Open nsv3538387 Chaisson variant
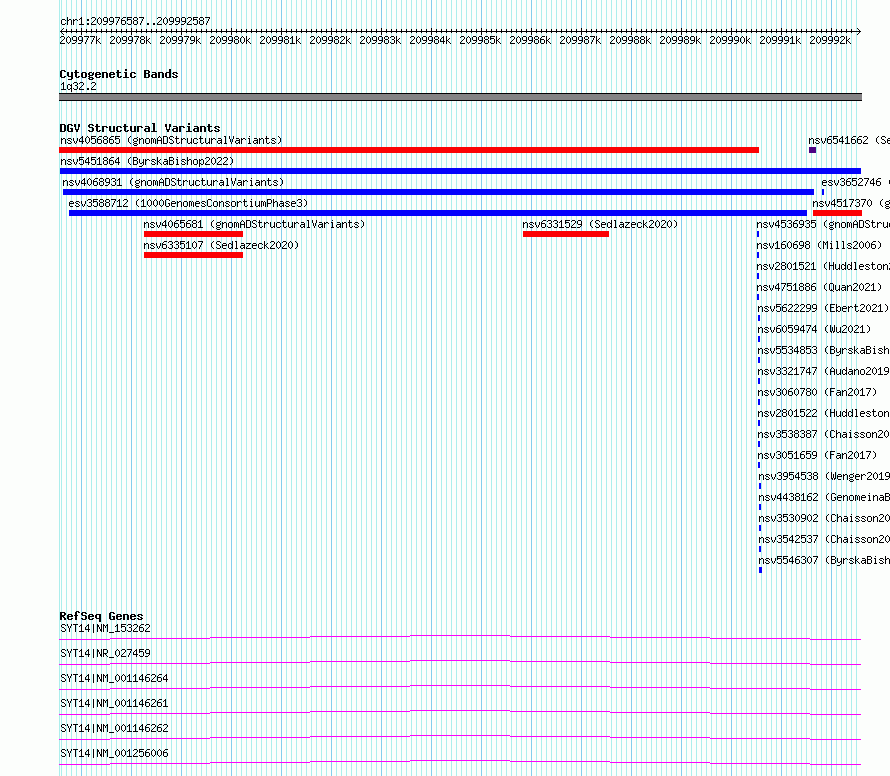The height and width of the screenshot is (776, 890). [824, 434]
